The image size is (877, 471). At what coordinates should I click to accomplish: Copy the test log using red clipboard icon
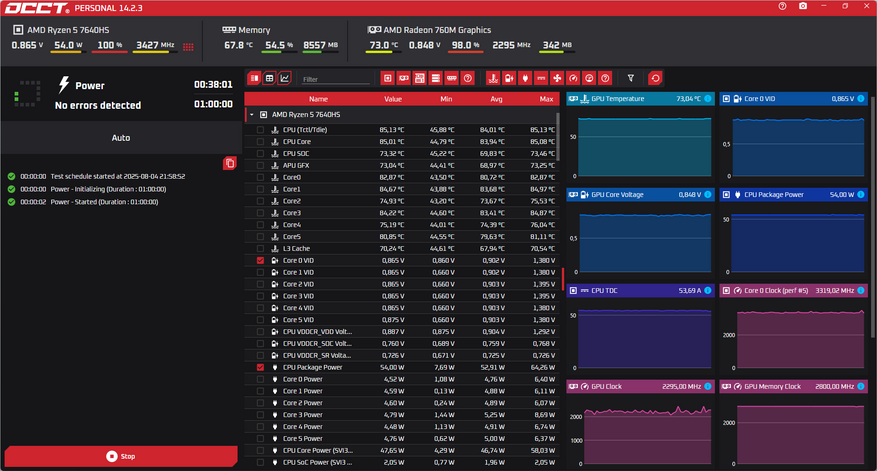pyautogui.click(x=229, y=163)
